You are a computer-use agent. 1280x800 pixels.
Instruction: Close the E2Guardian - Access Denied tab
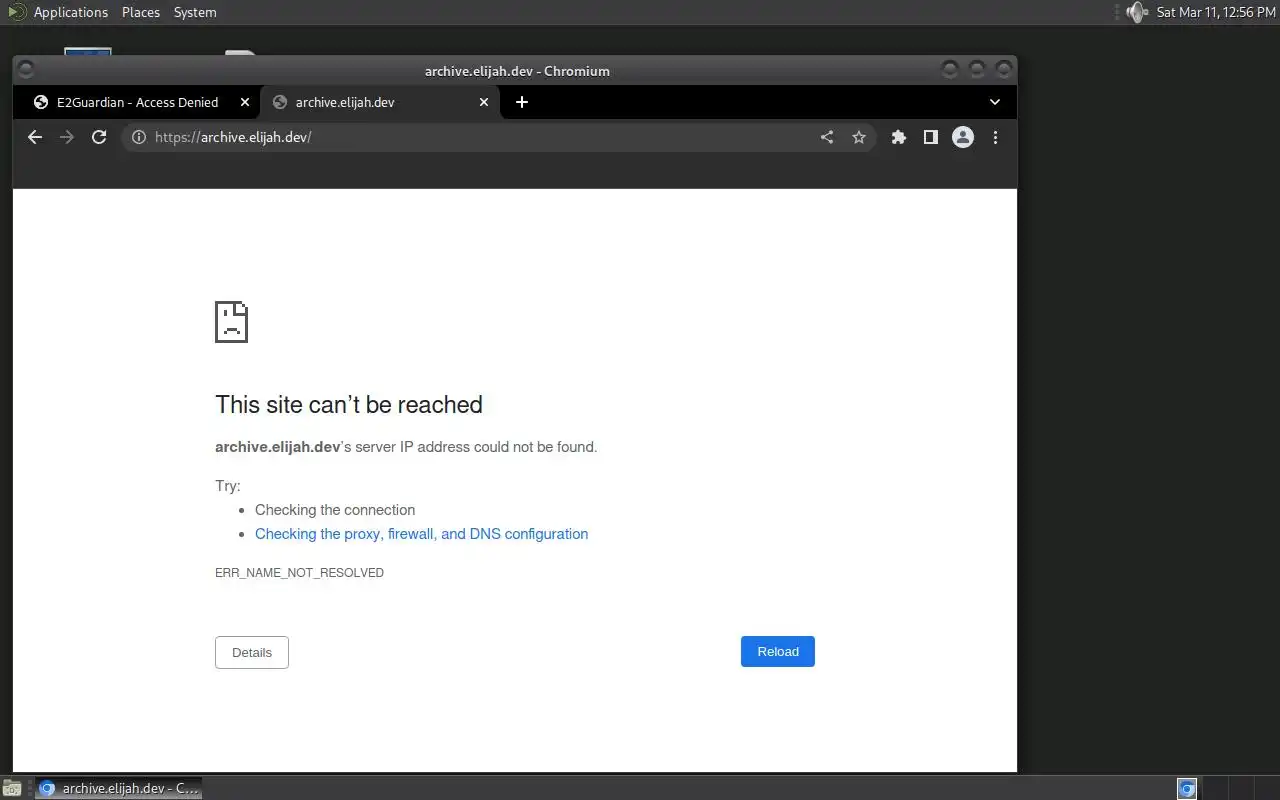click(245, 102)
